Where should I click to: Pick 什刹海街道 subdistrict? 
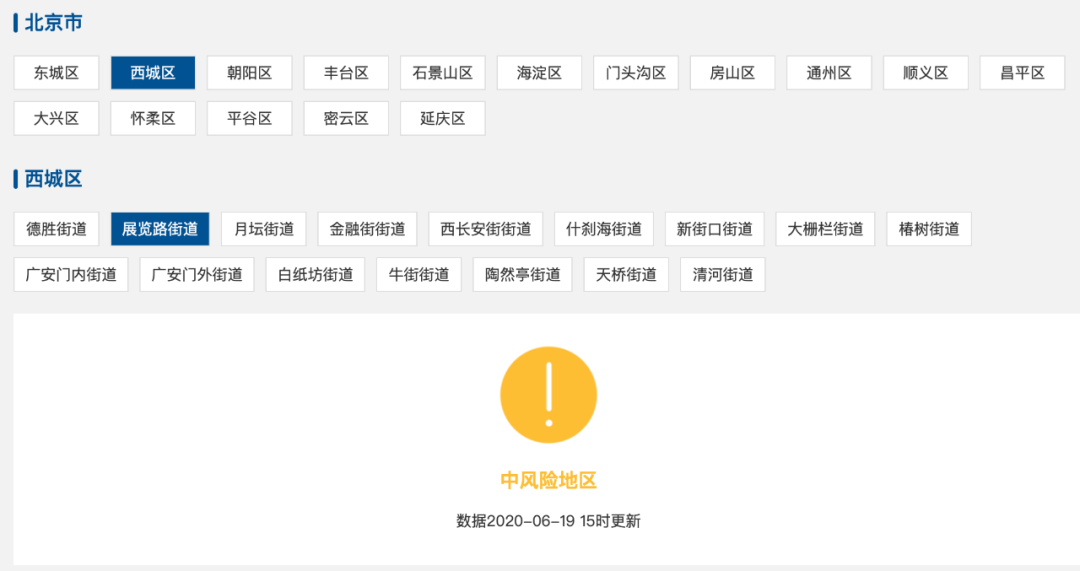pyautogui.click(x=604, y=229)
